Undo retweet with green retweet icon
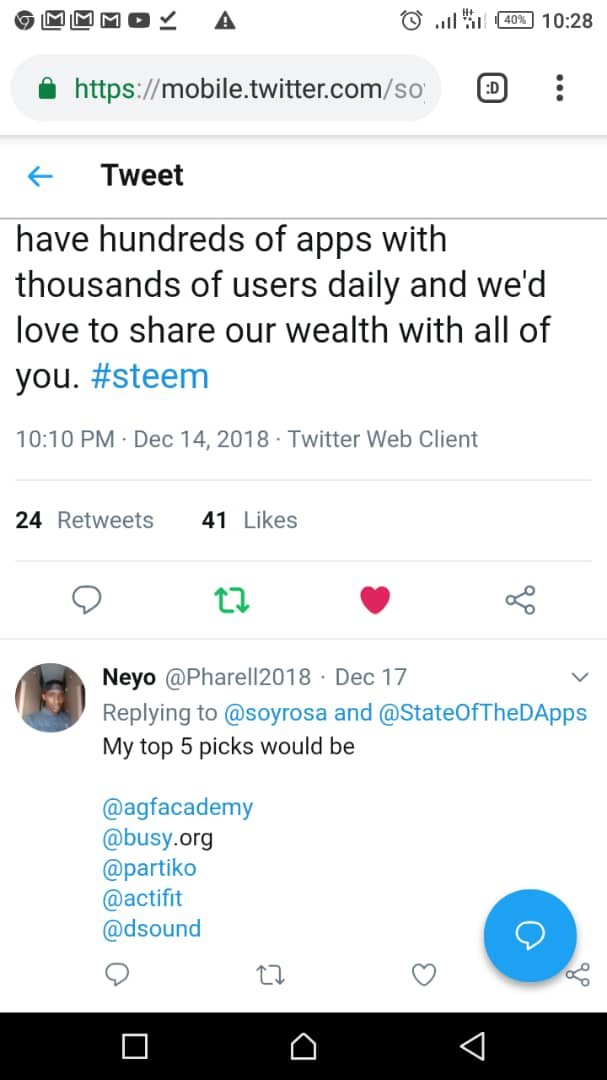 [x=232, y=600]
